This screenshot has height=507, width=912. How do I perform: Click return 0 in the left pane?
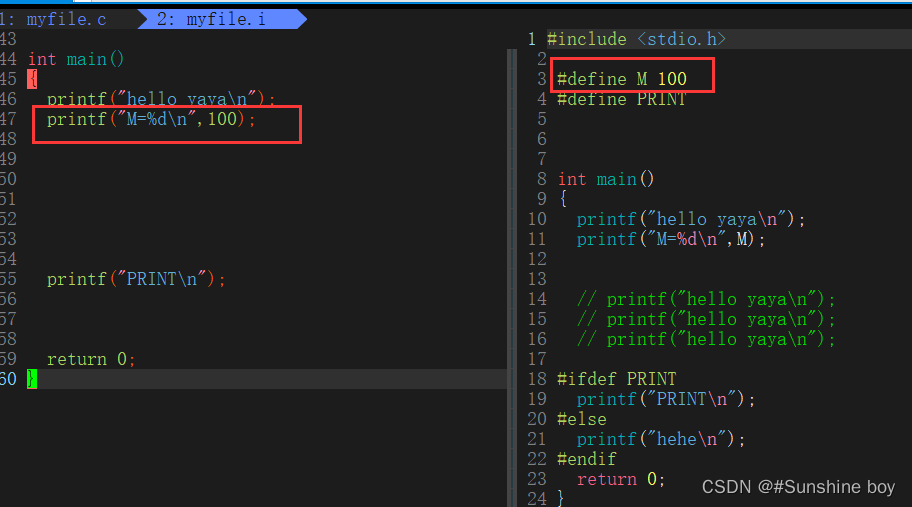(x=91, y=359)
